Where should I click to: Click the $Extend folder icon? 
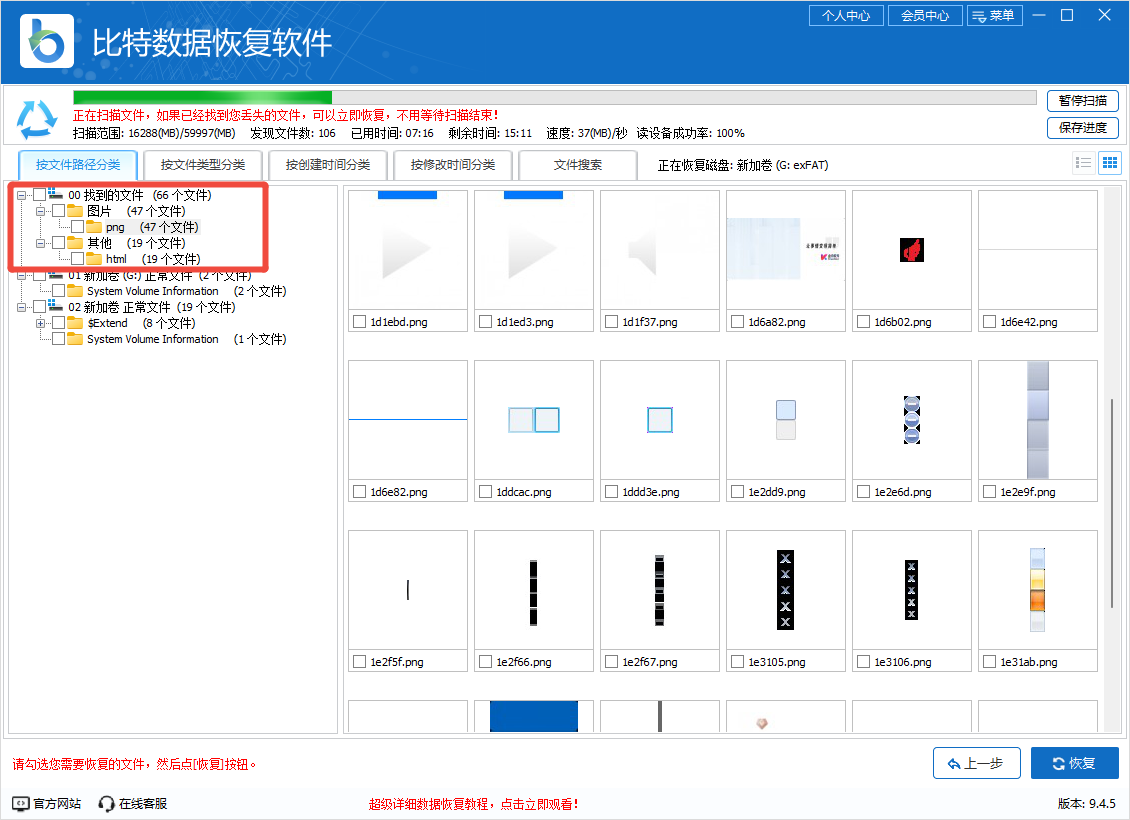75,322
